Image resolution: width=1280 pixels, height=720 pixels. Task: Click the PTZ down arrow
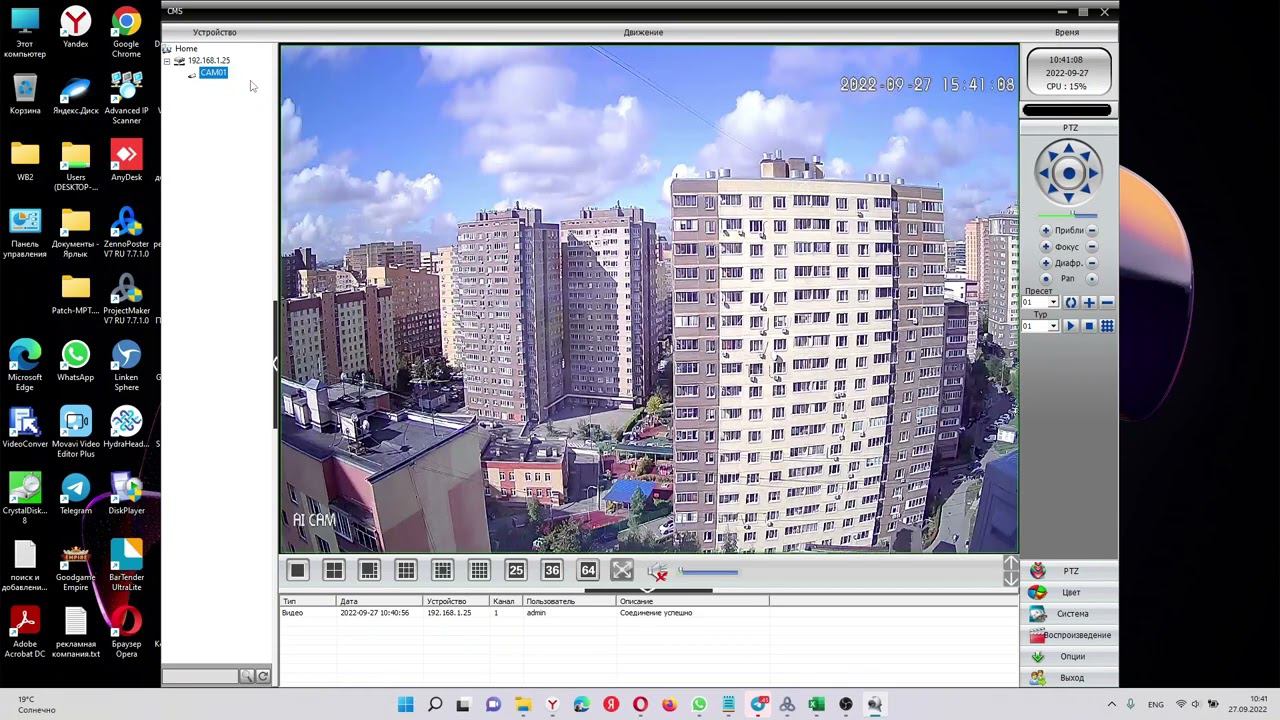[1069, 196]
